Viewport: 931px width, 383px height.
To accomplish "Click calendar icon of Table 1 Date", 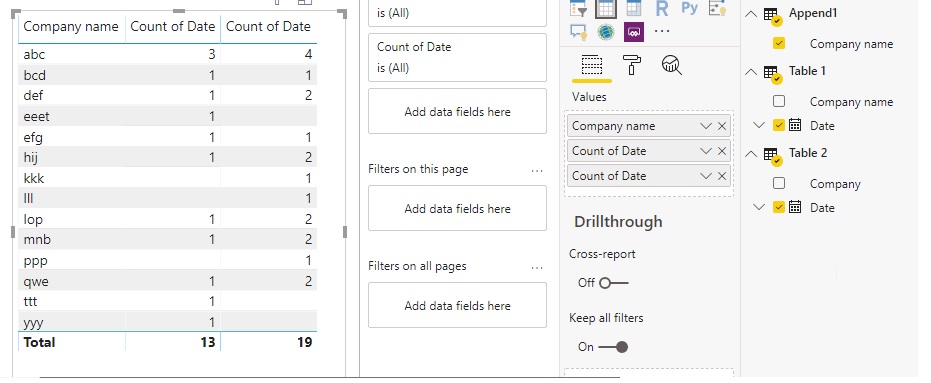I will click(795, 125).
